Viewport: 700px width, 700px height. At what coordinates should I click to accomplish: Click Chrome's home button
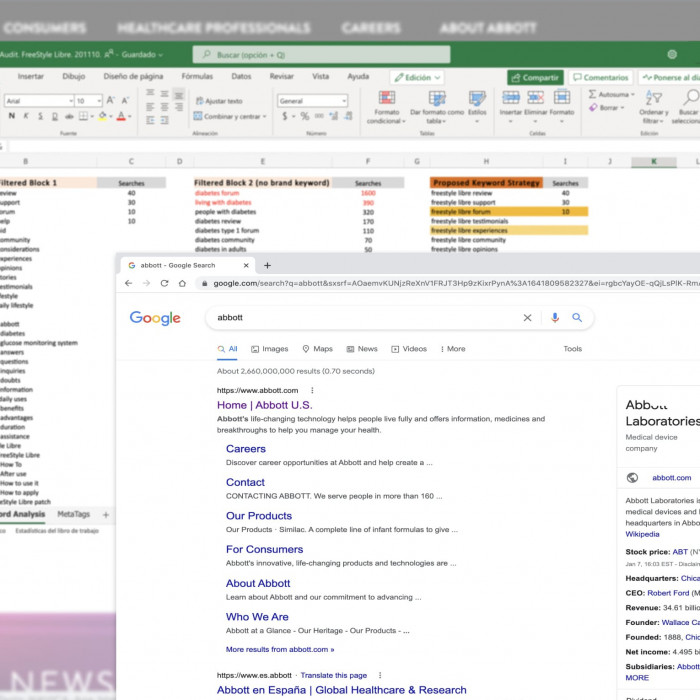[x=181, y=283]
